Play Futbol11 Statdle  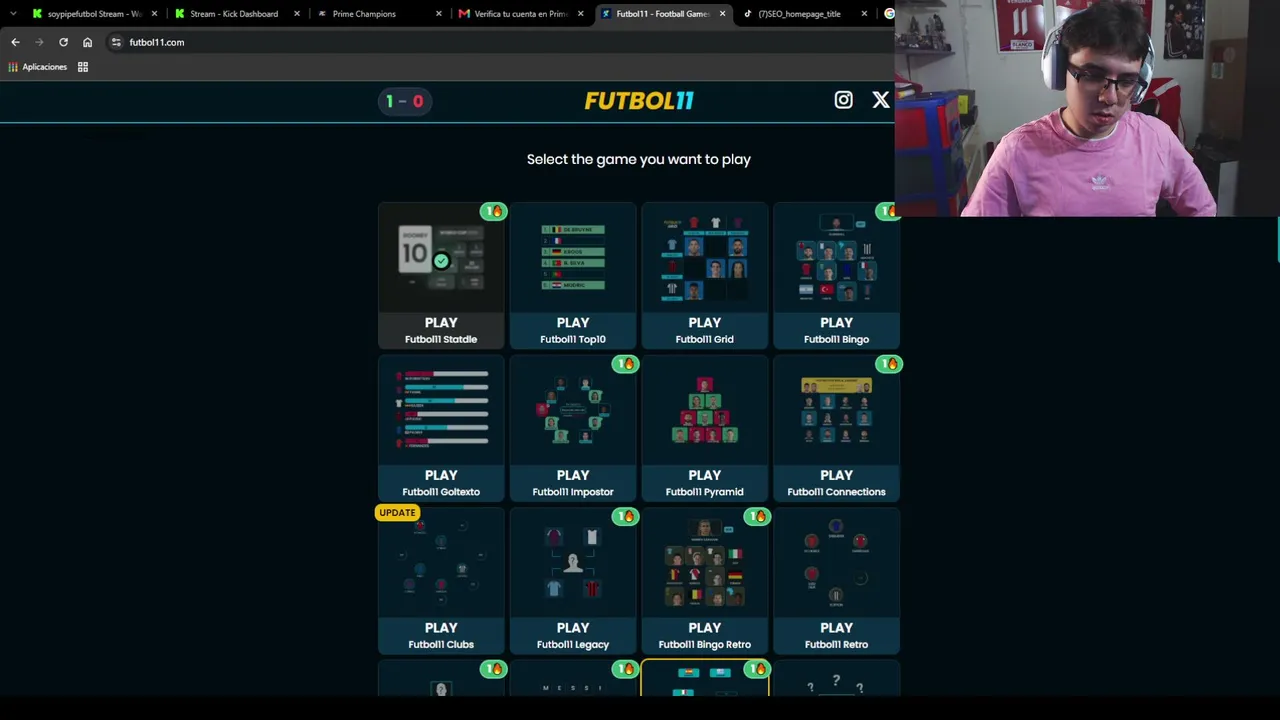441,275
